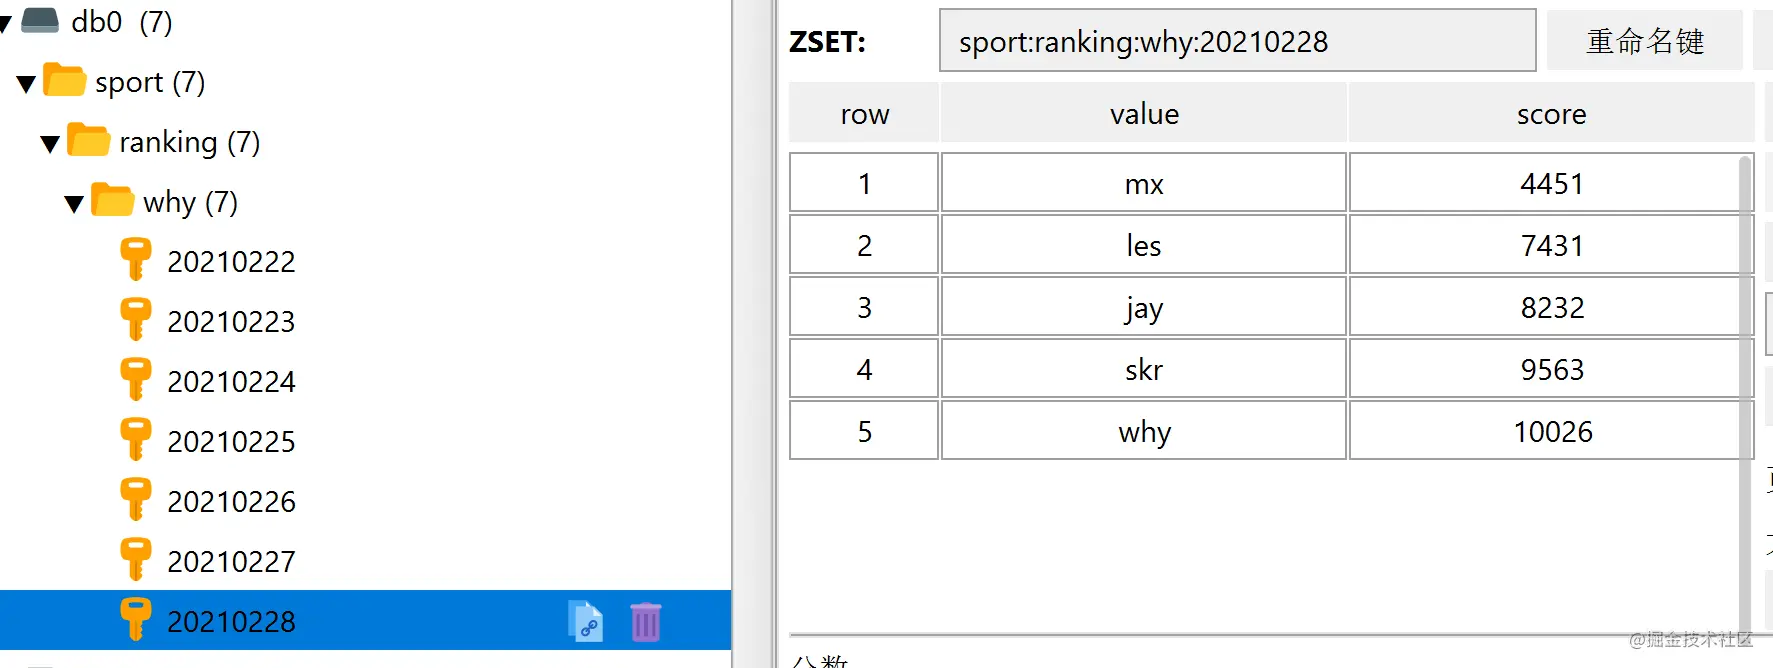Select key 20210227 in the tree
Image resolution: width=1773 pixels, height=668 pixels.
point(231,561)
